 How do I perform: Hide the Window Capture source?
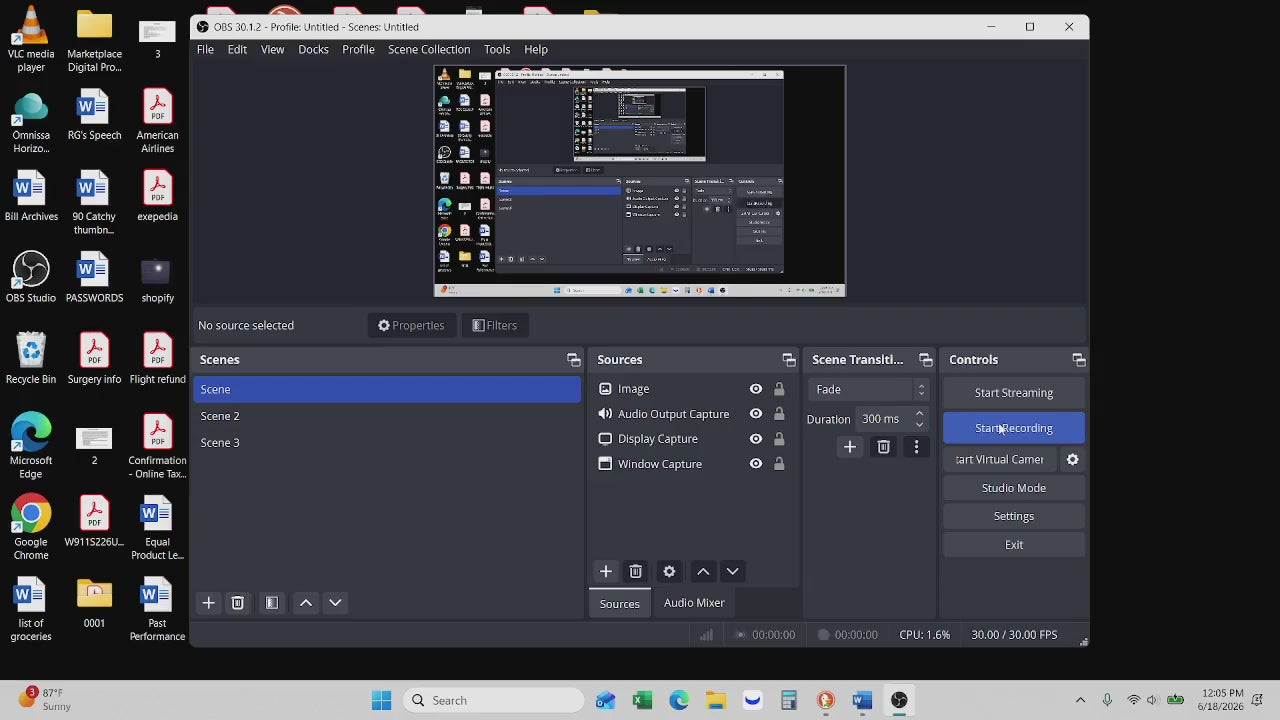click(x=755, y=464)
